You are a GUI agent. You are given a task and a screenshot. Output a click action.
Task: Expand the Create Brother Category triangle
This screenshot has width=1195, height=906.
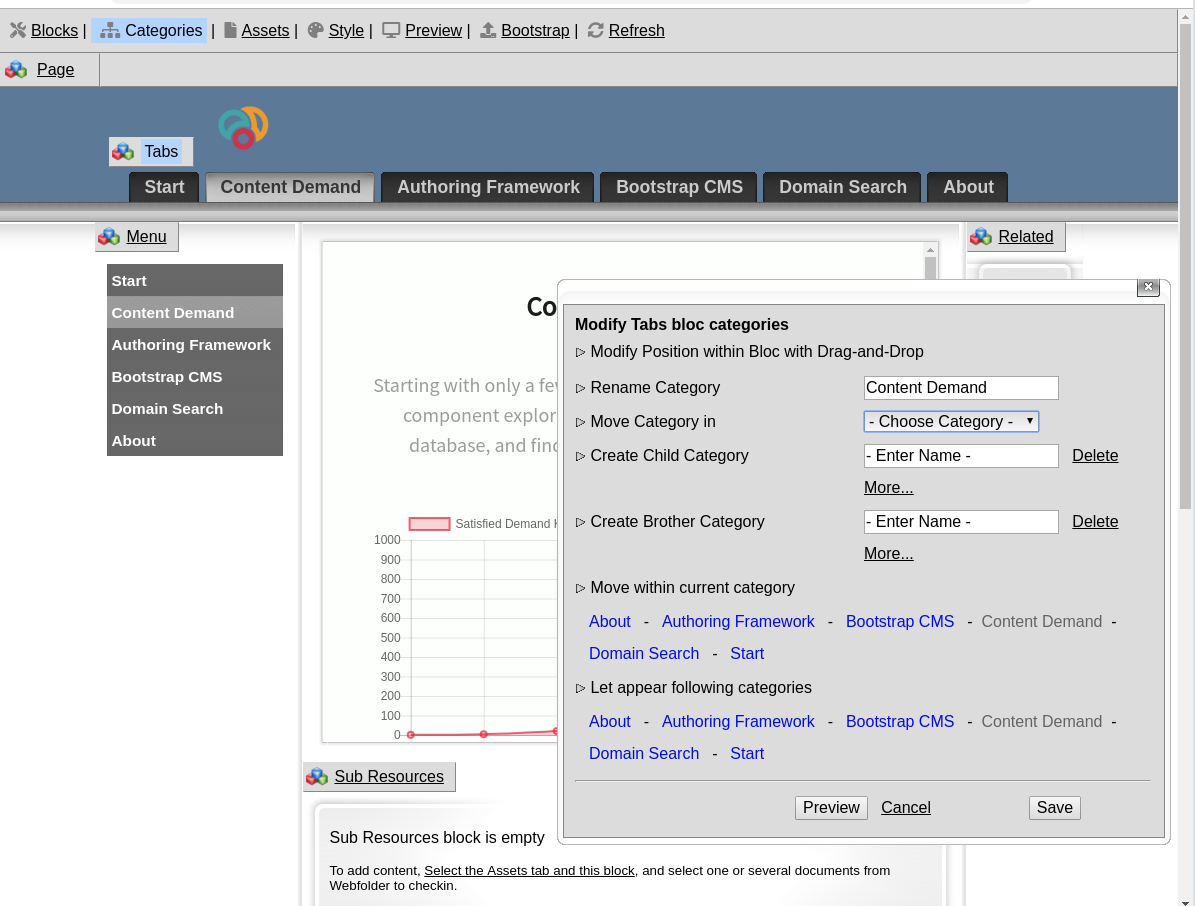click(x=581, y=522)
